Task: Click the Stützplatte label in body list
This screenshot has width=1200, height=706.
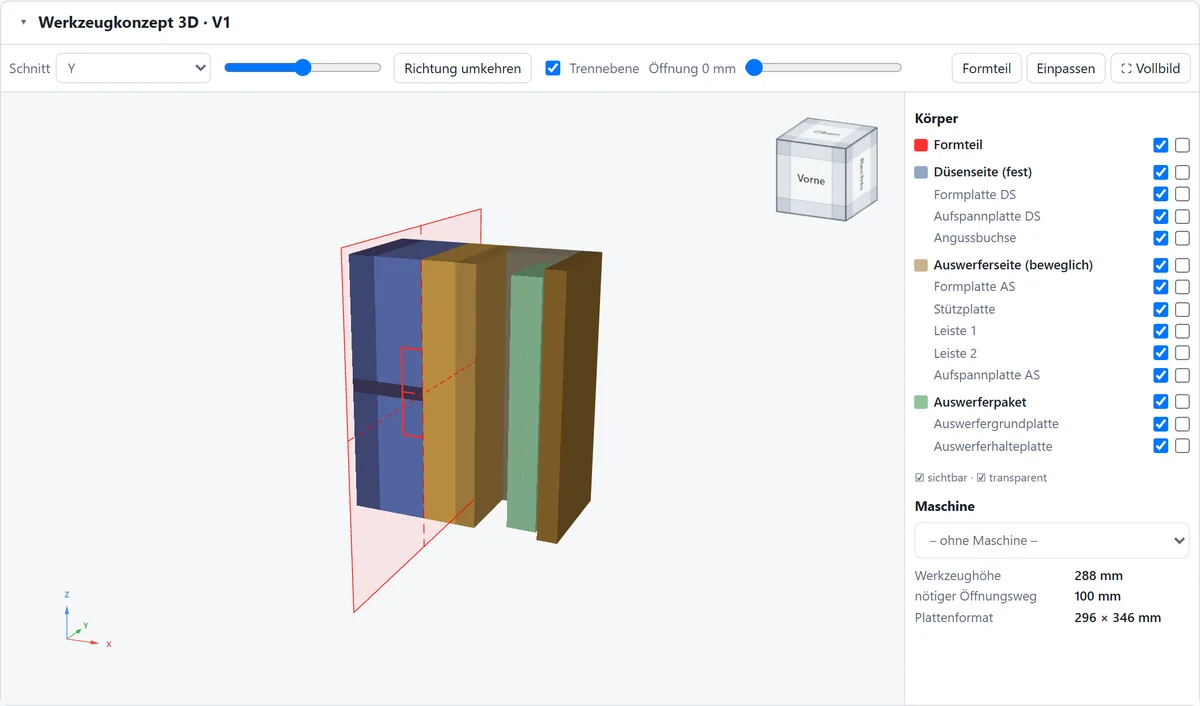Action: [964, 309]
